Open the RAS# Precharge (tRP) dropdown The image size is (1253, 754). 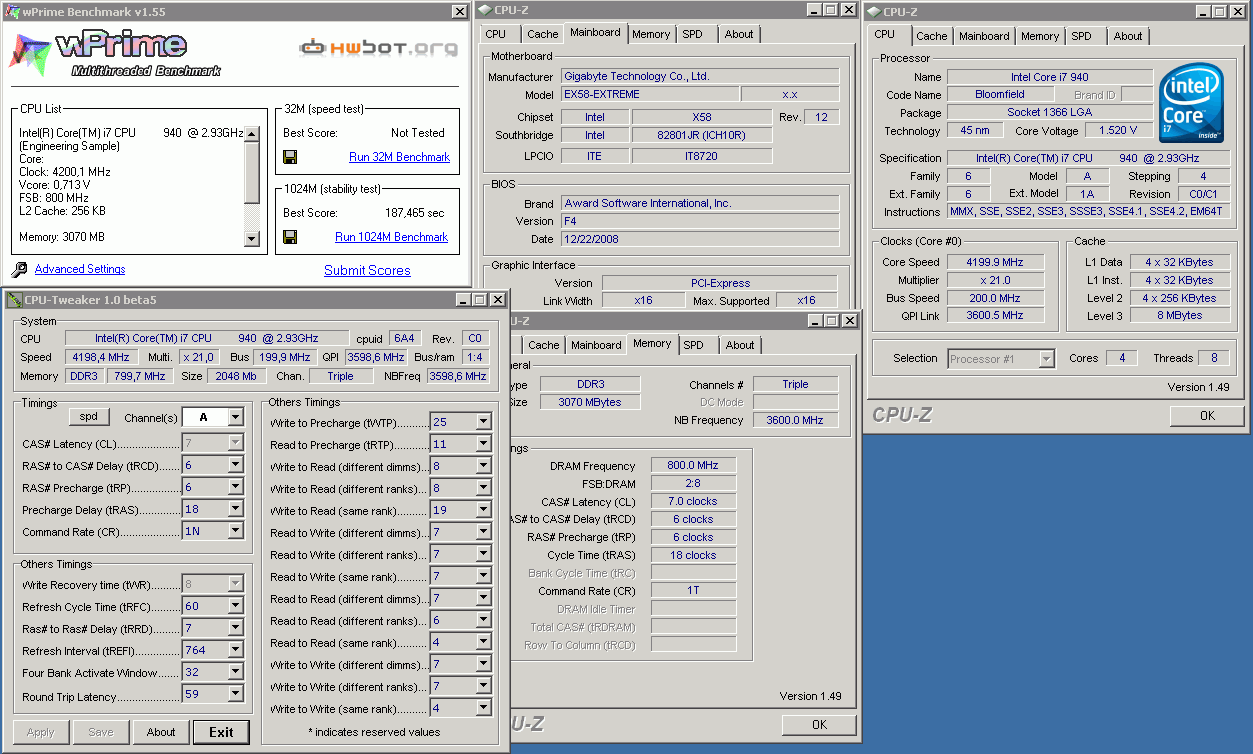coord(235,487)
